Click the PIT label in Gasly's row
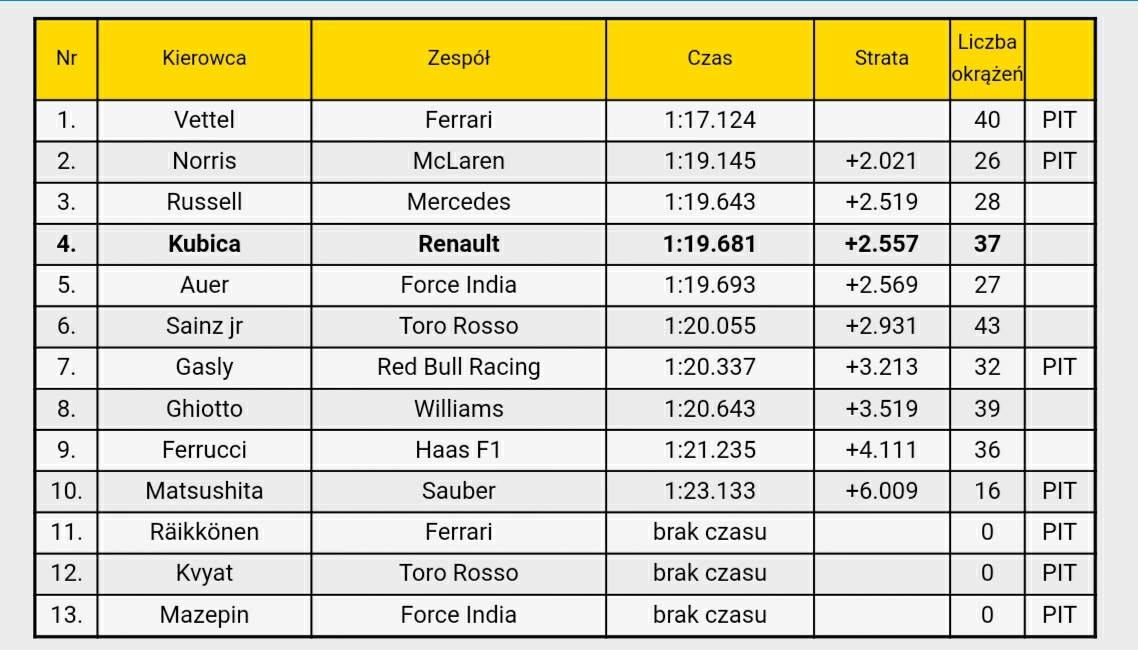The width and height of the screenshot is (1138, 650). pyautogui.click(x=1059, y=367)
